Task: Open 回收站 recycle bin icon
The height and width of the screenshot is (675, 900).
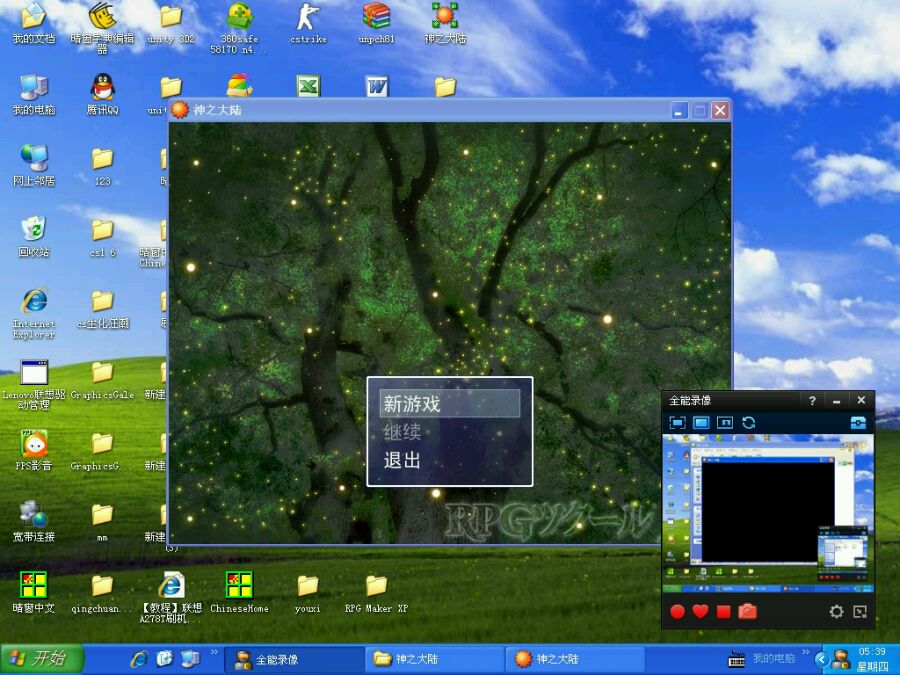Action: point(34,237)
